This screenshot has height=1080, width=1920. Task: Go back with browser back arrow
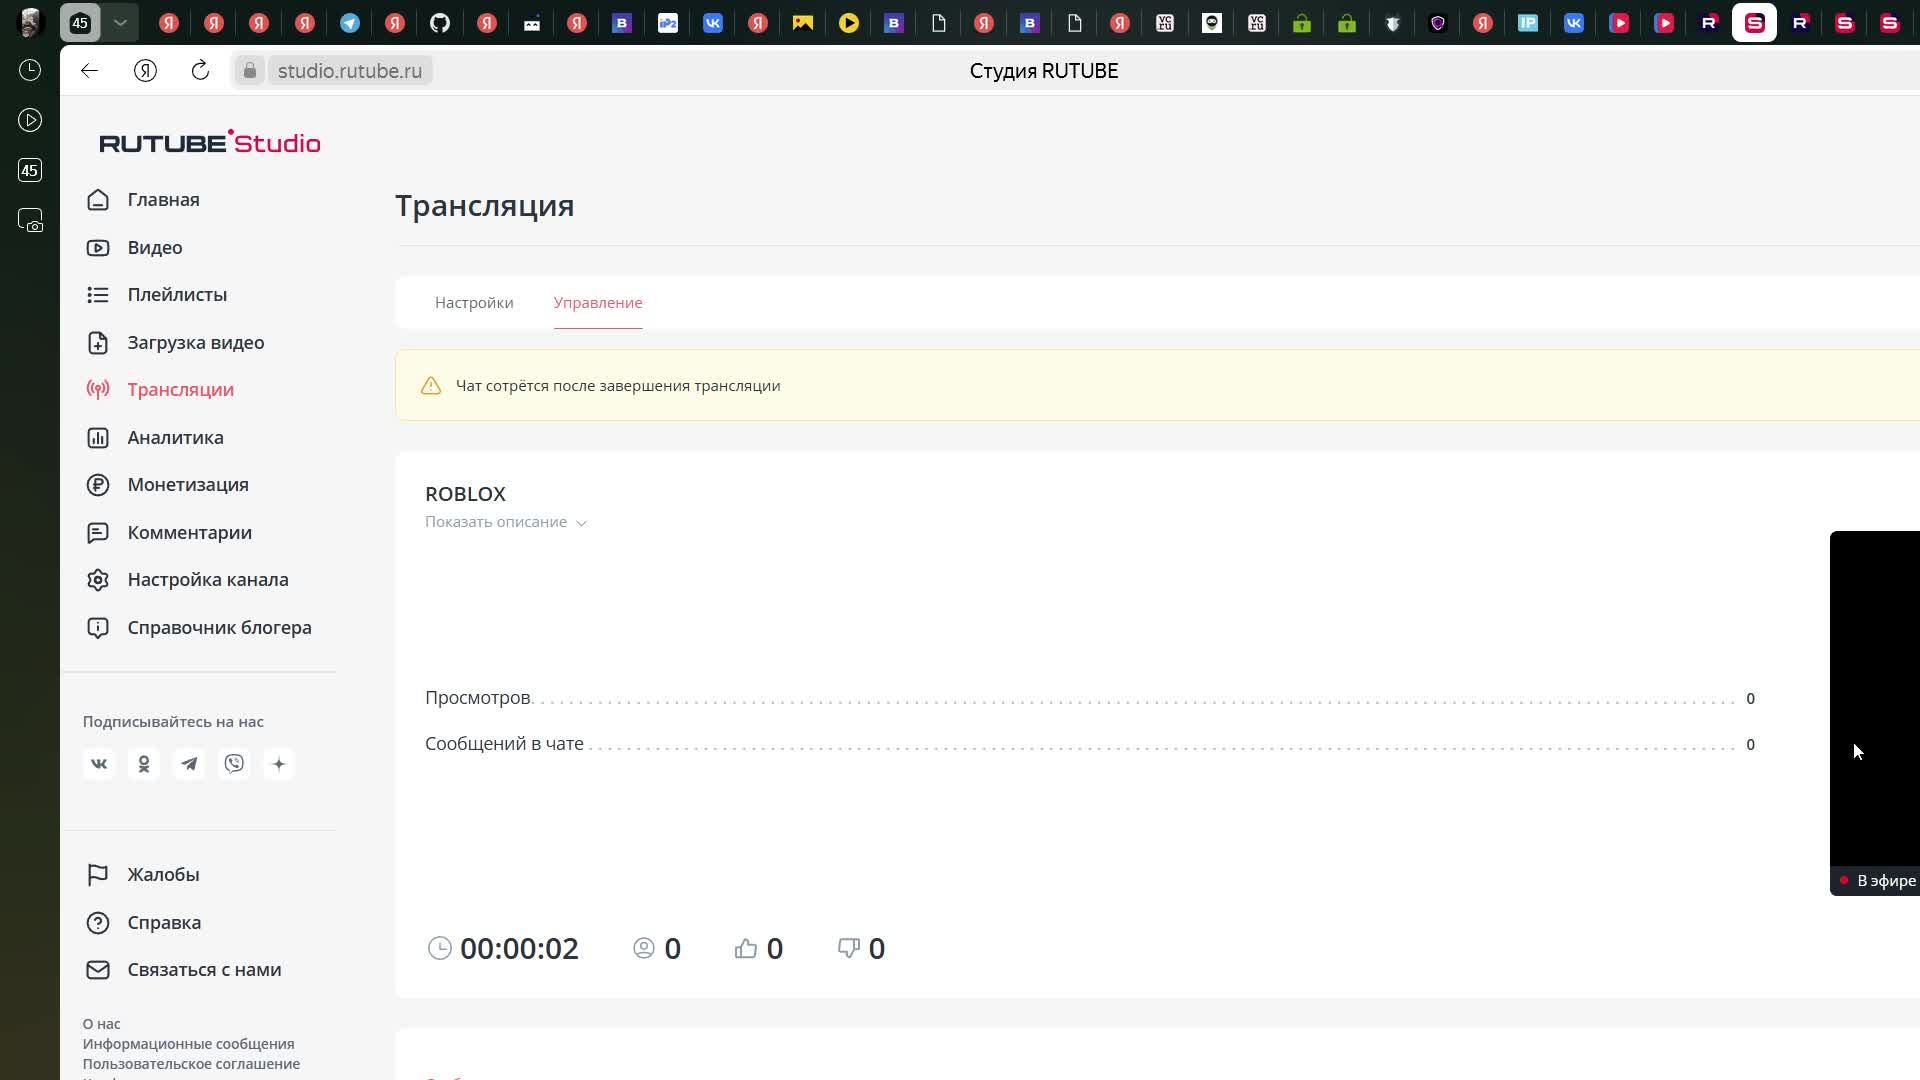point(90,70)
